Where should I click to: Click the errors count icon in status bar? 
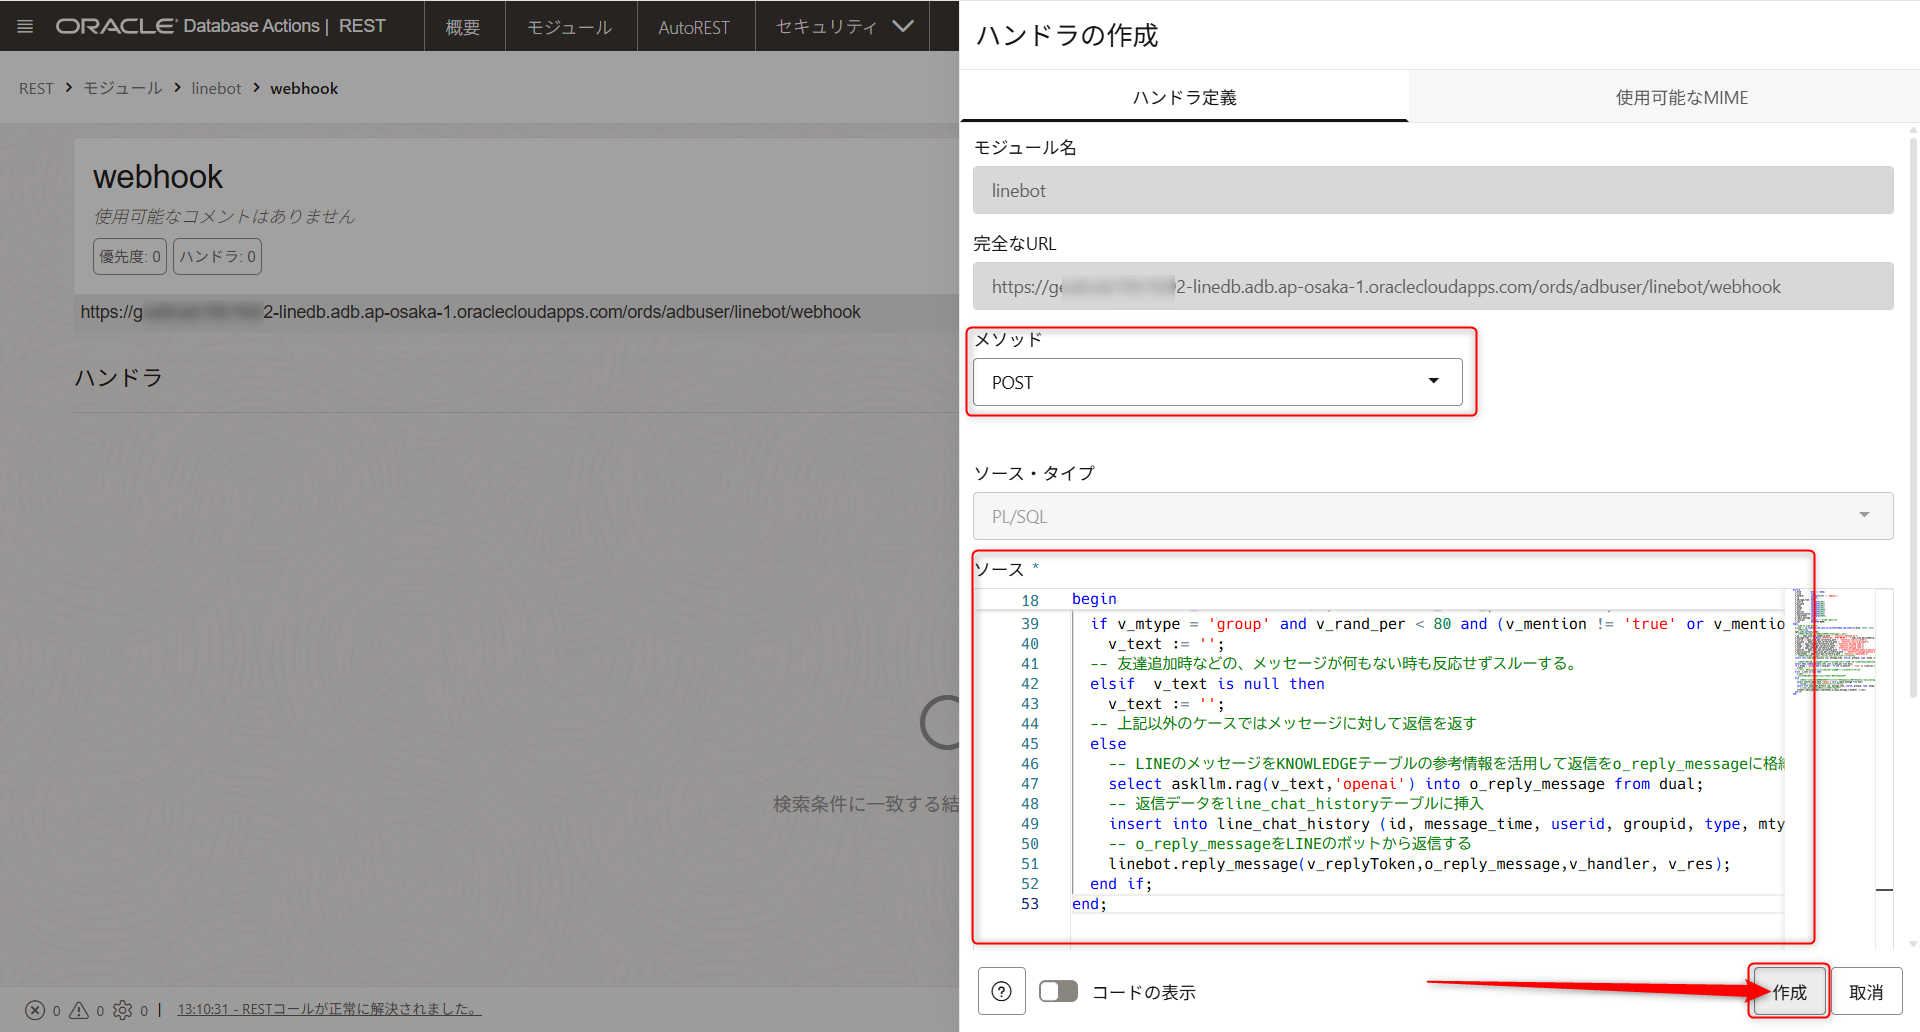[x=35, y=1010]
